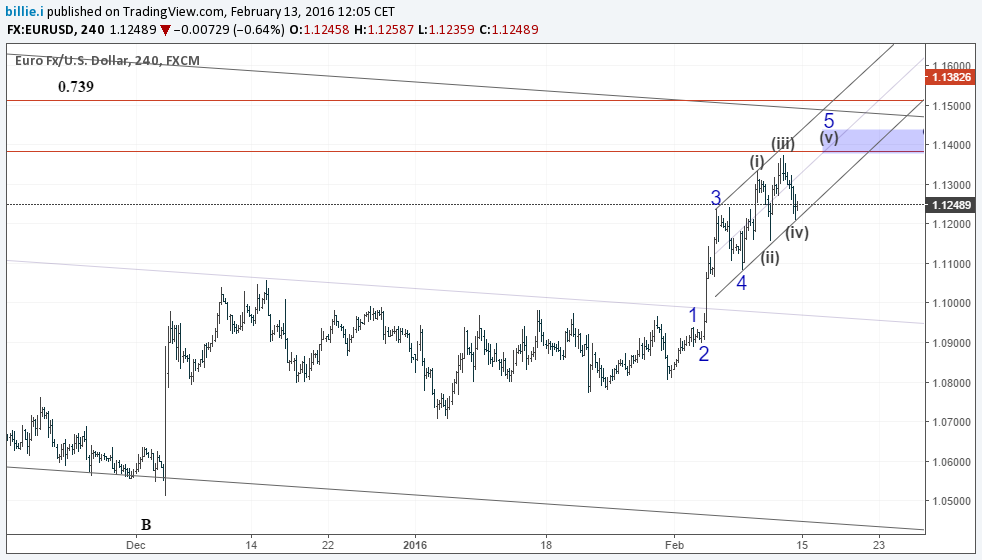Click the Dec label on time axis
Image resolution: width=982 pixels, height=560 pixels.
(x=135, y=545)
